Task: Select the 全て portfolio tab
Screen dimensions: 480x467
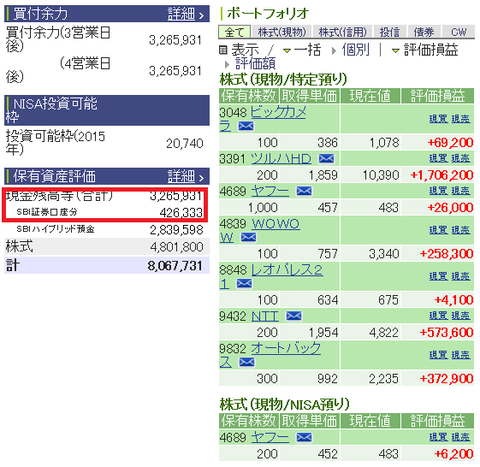Action: pyautogui.click(x=235, y=32)
